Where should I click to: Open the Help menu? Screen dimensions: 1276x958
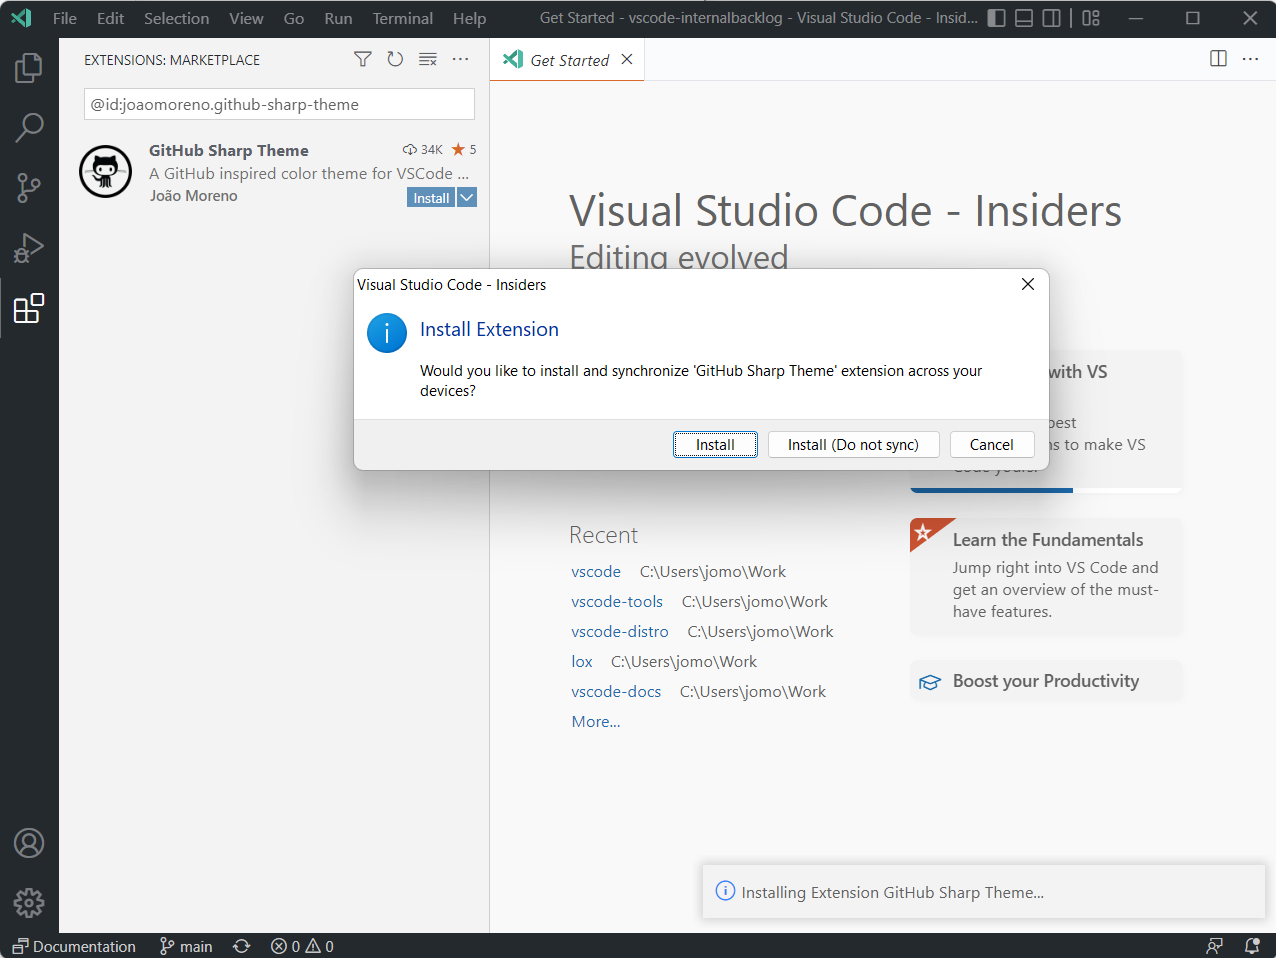(x=469, y=18)
